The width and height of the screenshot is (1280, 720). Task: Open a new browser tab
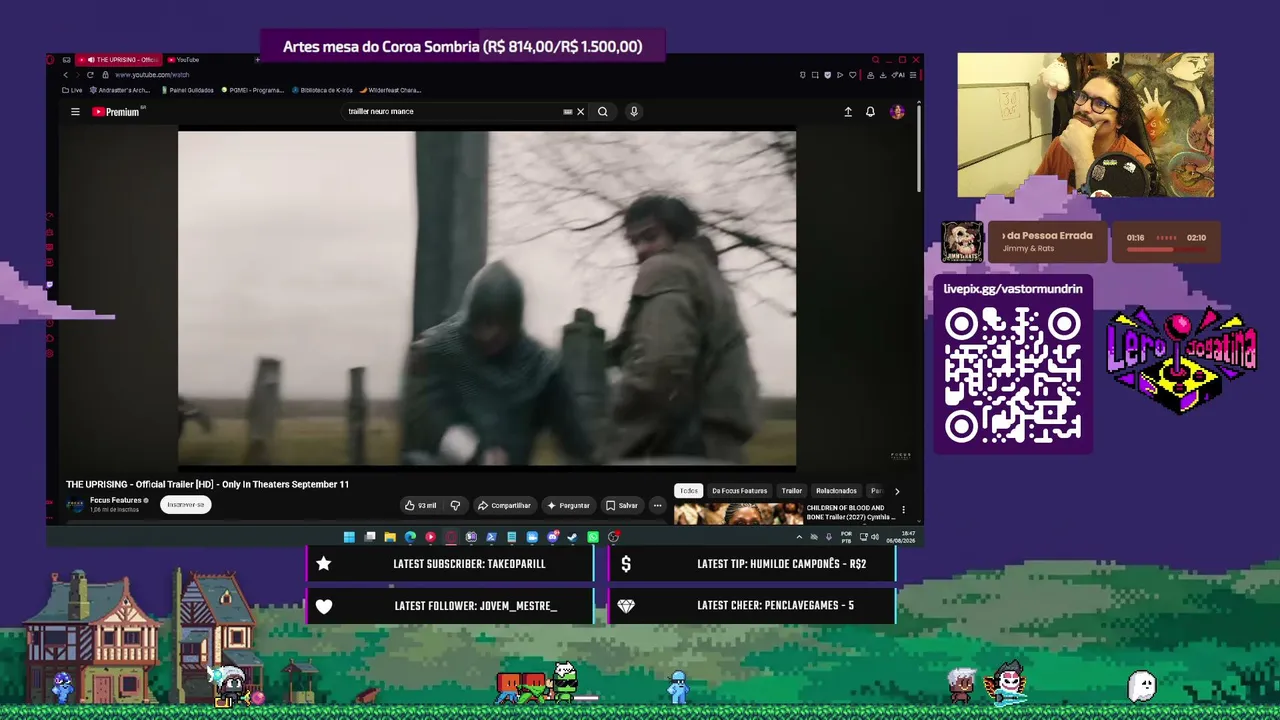257,60
